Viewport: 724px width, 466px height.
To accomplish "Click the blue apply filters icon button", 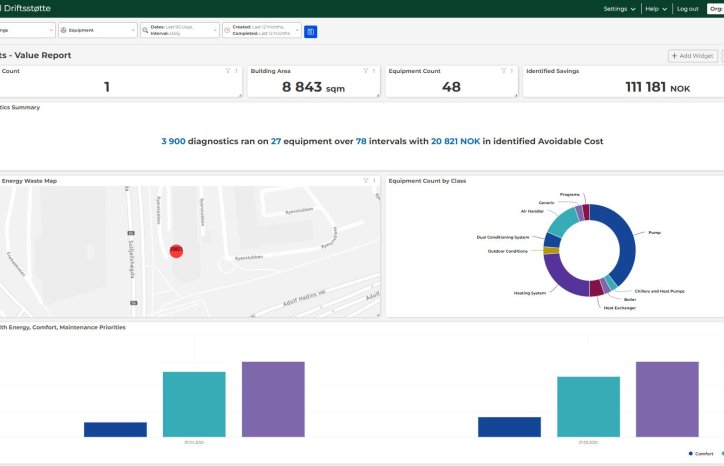I will click(311, 31).
